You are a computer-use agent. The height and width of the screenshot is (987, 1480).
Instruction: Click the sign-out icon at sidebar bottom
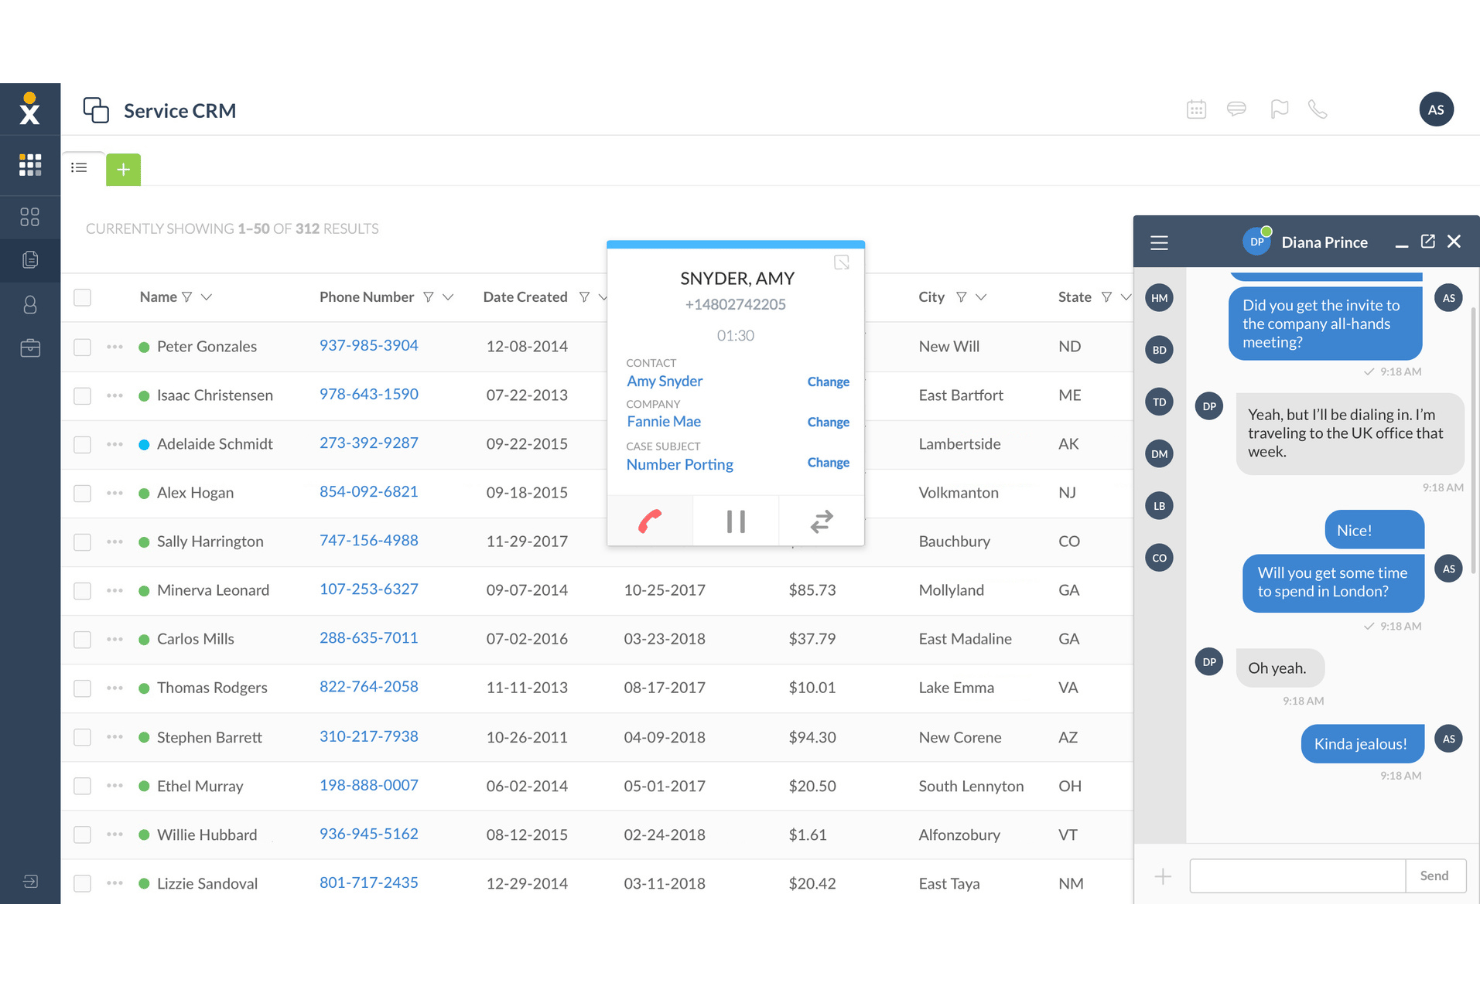tap(30, 881)
